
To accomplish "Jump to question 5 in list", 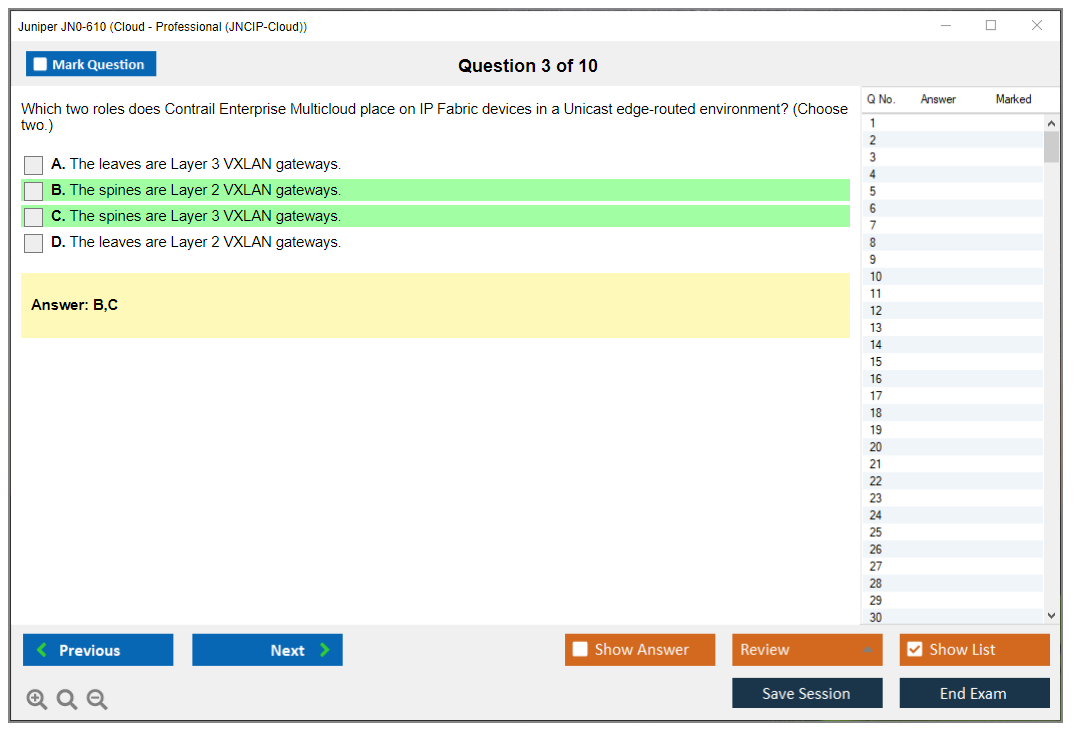I will tap(873, 192).
